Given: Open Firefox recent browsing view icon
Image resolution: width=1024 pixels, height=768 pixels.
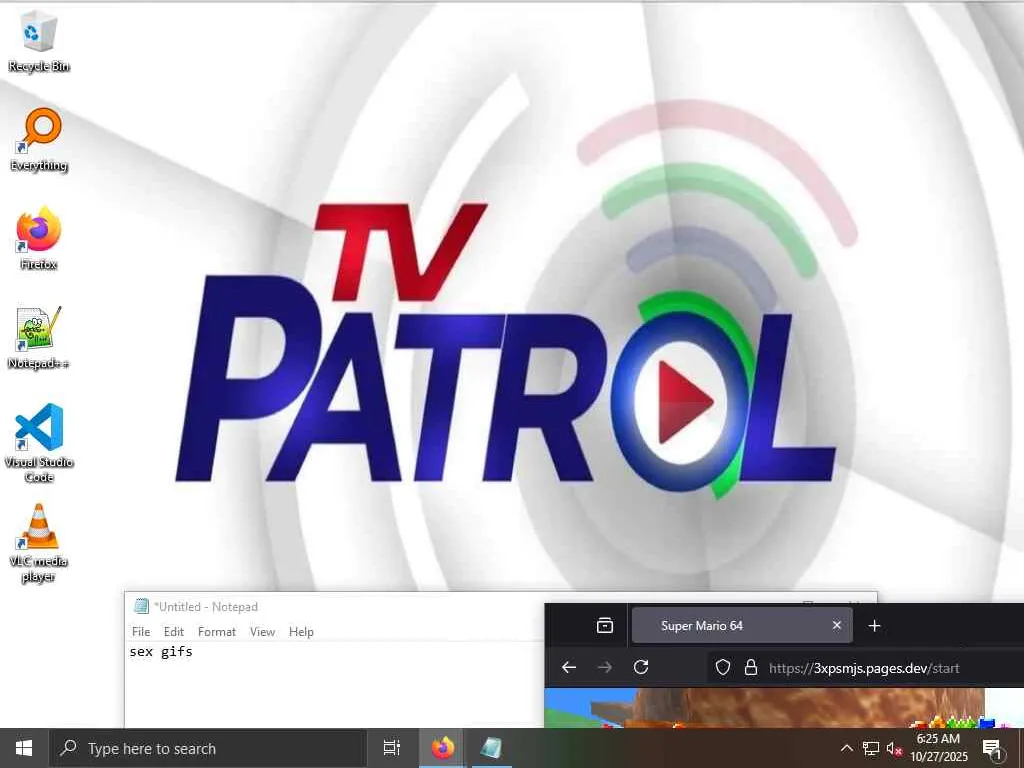Looking at the screenshot, I should click(x=605, y=626).
